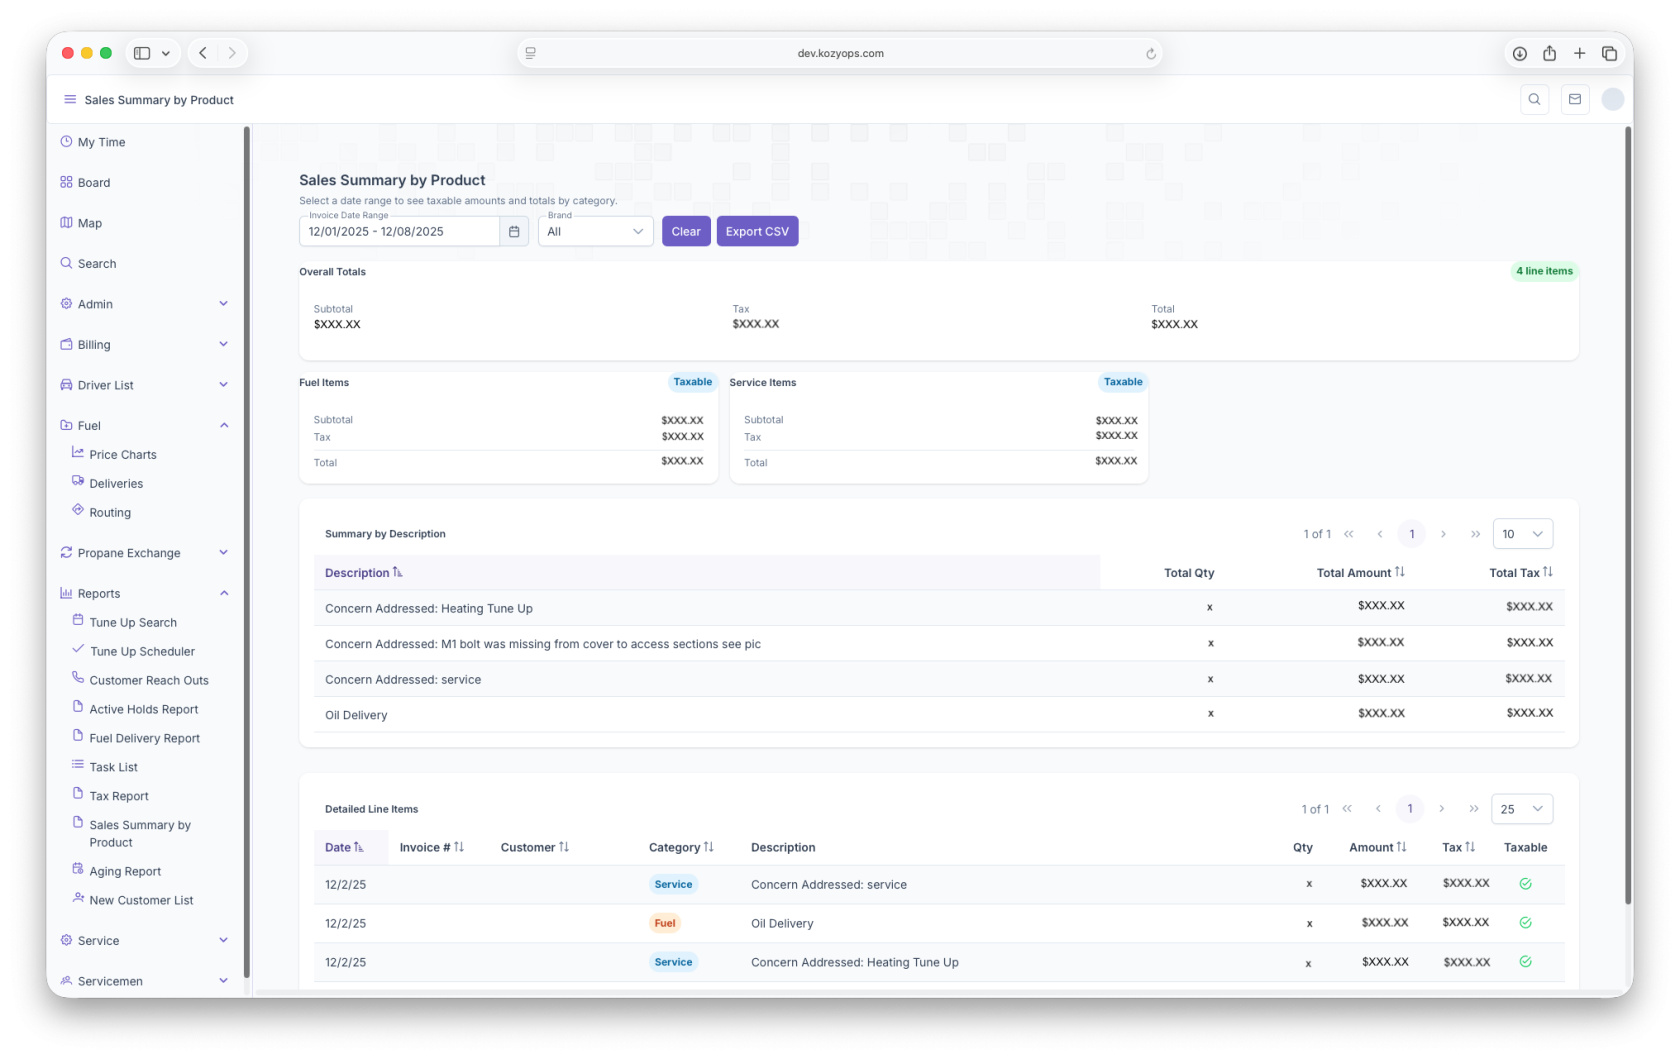Click the hamburger menu icon
Image resolution: width=1680 pixels, height=1059 pixels.
tap(70, 100)
